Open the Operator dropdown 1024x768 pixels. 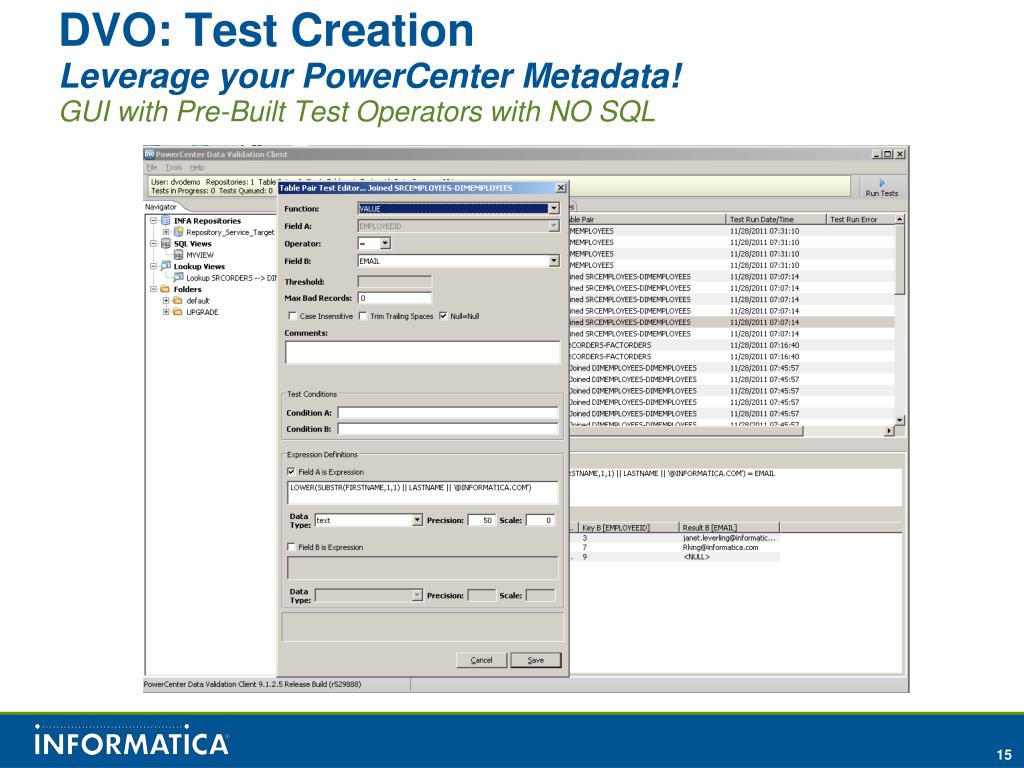[x=385, y=244]
